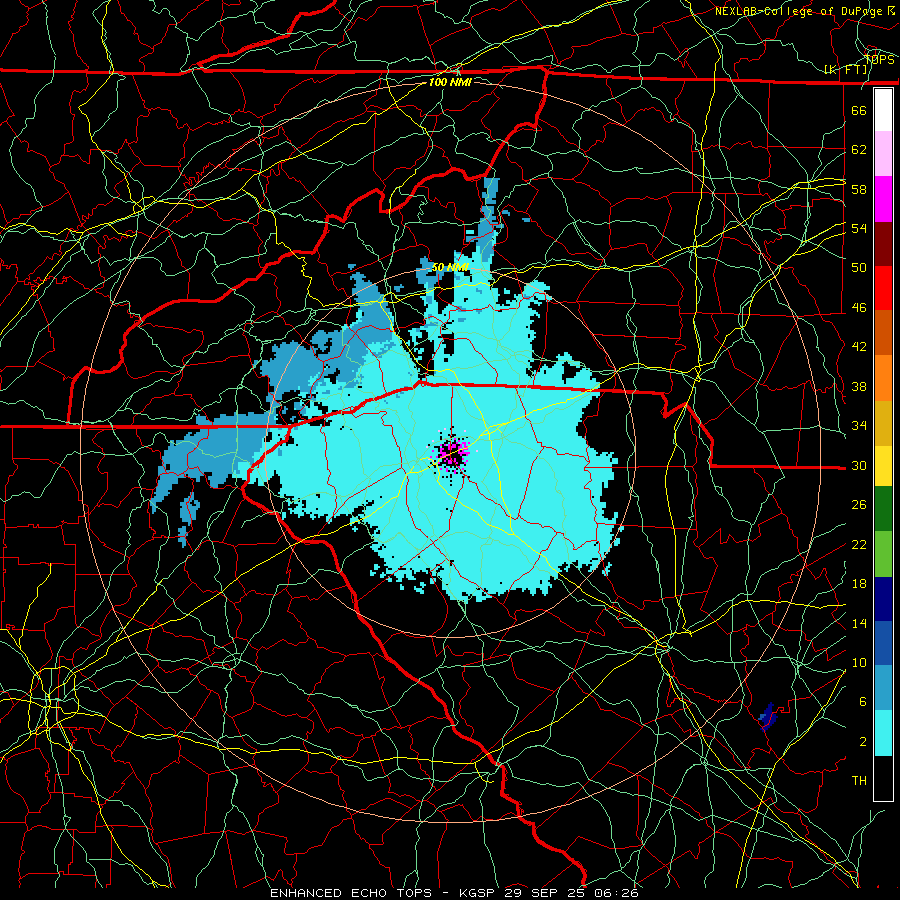Click the 'TH' legend label
This screenshot has height=900, width=900.
859,780
